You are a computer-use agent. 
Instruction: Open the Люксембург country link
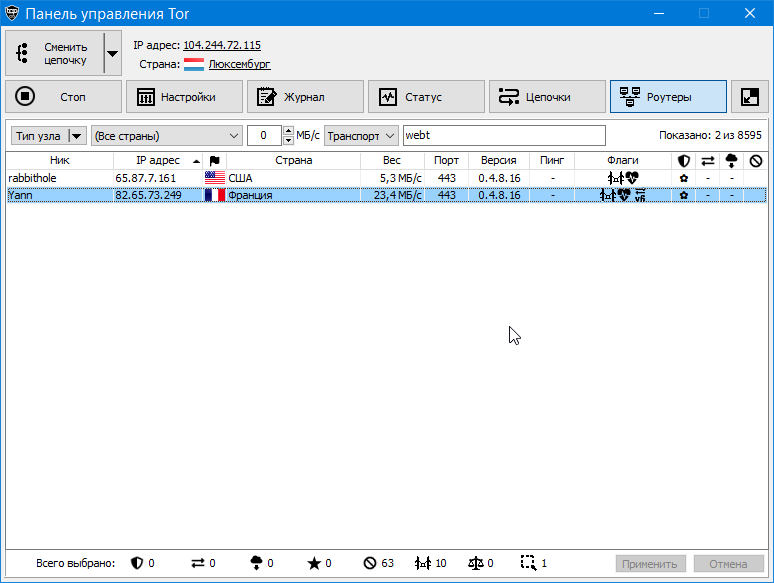pyautogui.click(x=239, y=64)
